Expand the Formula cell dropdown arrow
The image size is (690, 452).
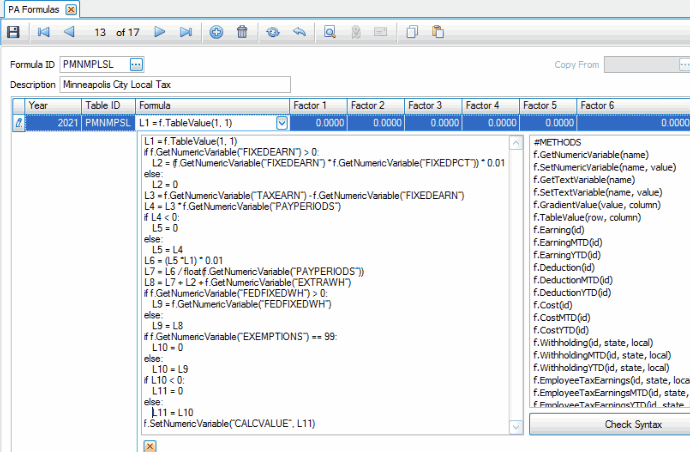pos(281,123)
